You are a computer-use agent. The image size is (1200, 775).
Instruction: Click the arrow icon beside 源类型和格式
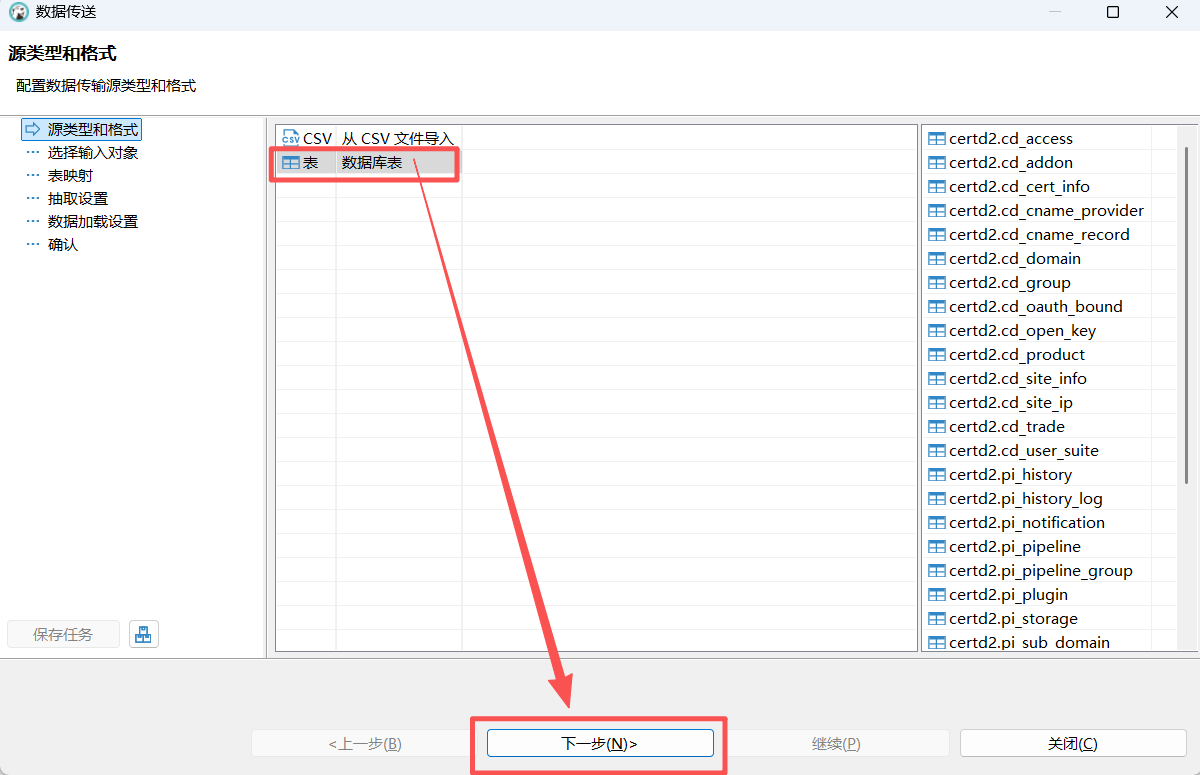pyautogui.click(x=33, y=130)
